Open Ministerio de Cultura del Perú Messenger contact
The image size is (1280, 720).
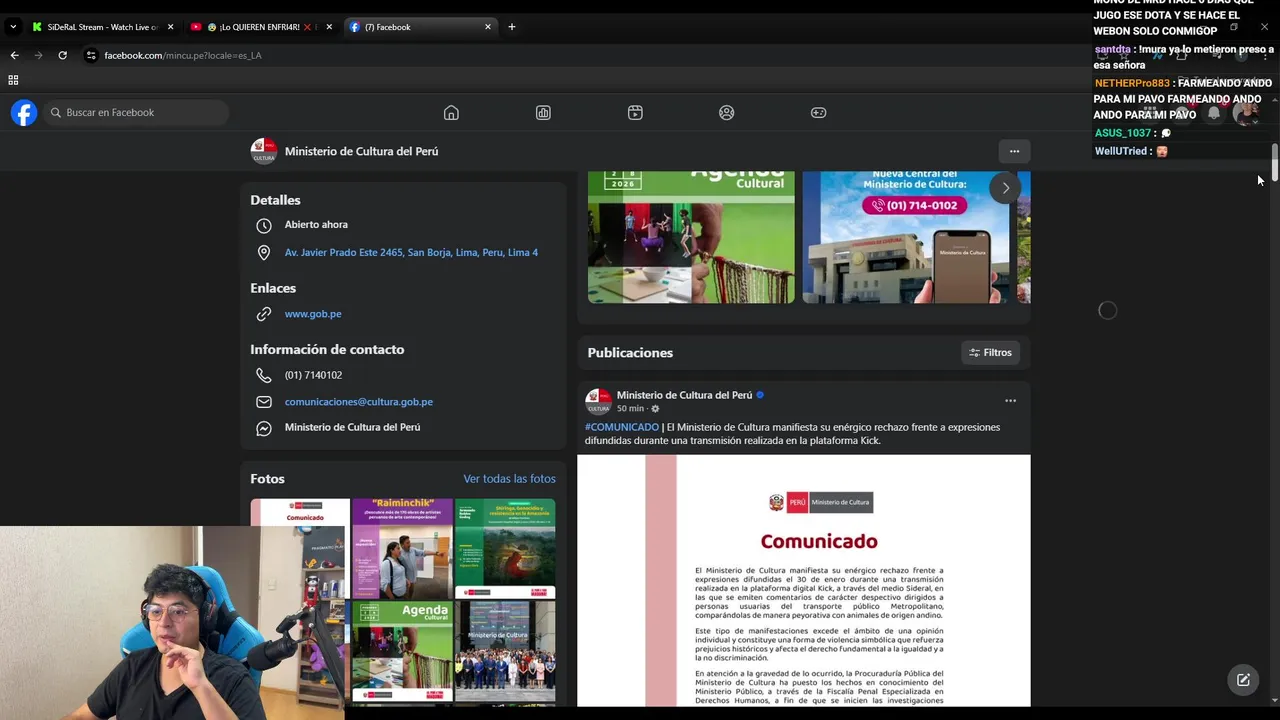click(352, 427)
